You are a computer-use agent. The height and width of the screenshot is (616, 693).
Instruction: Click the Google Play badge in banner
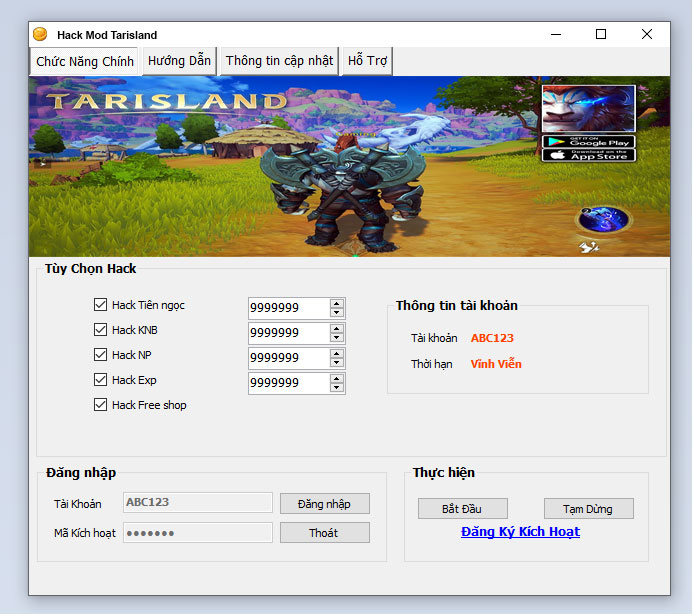coord(589,142)
